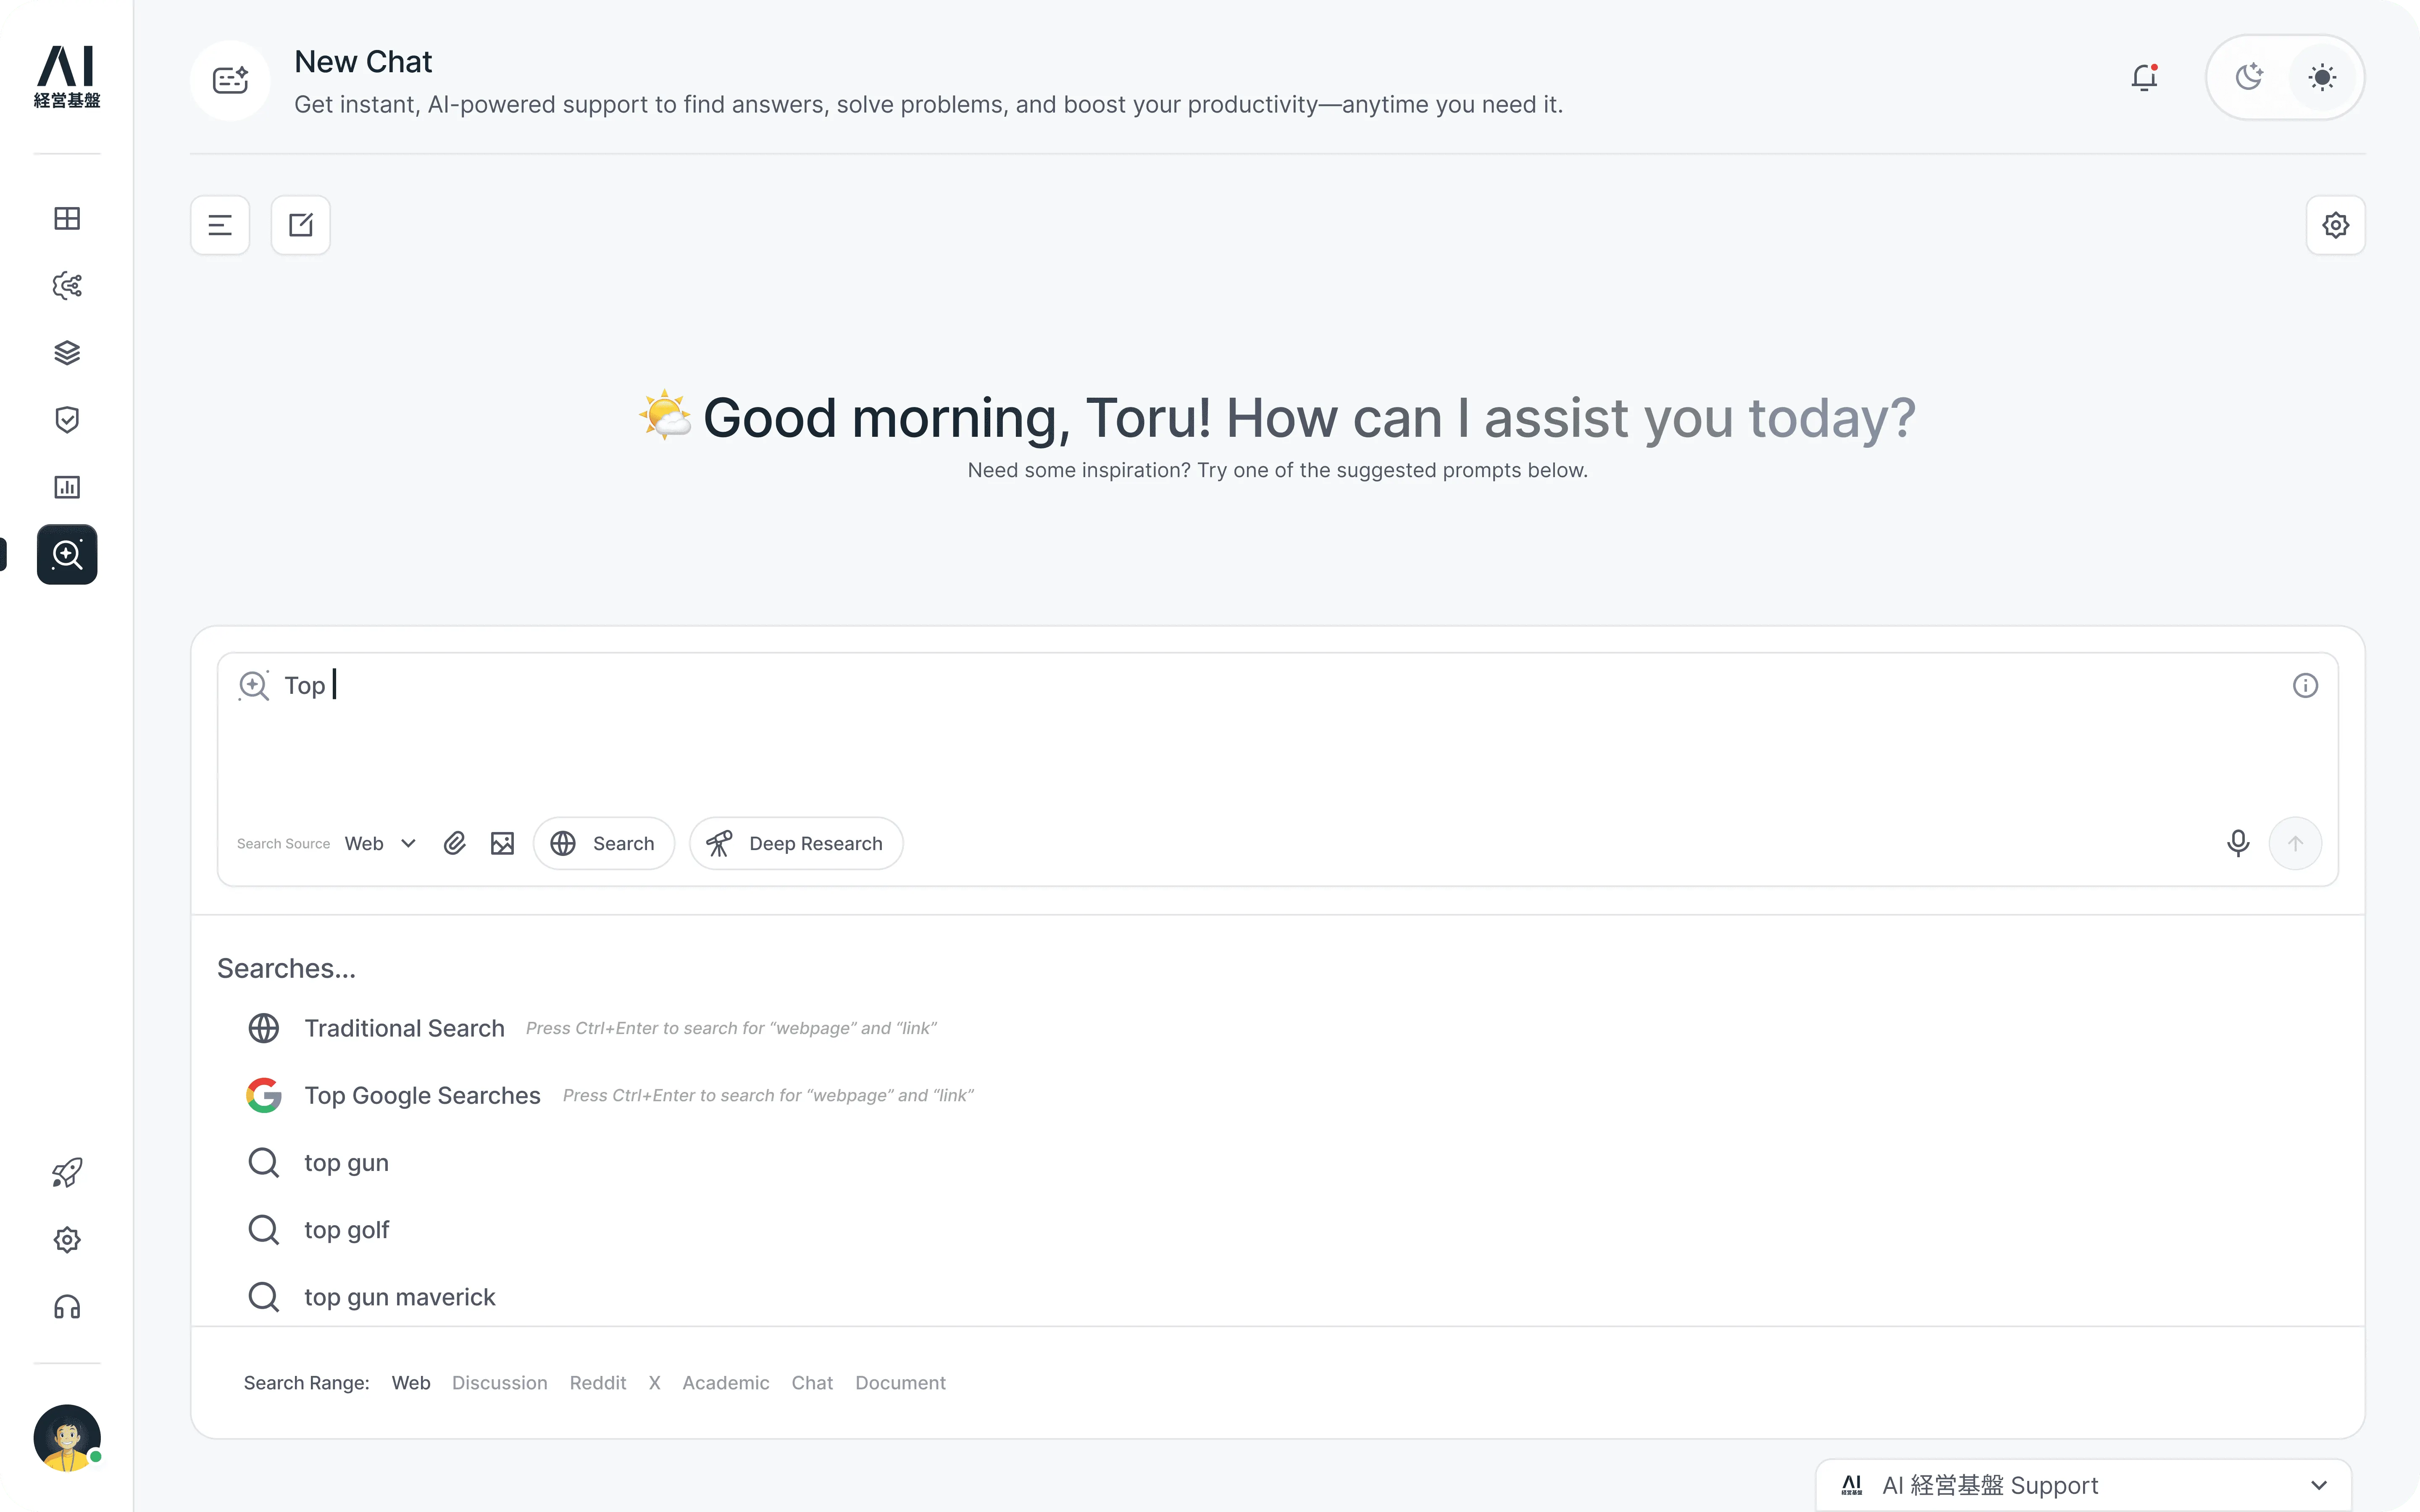
Task: Open the dashboard grid sidebar icon
Action: [67, 218]
